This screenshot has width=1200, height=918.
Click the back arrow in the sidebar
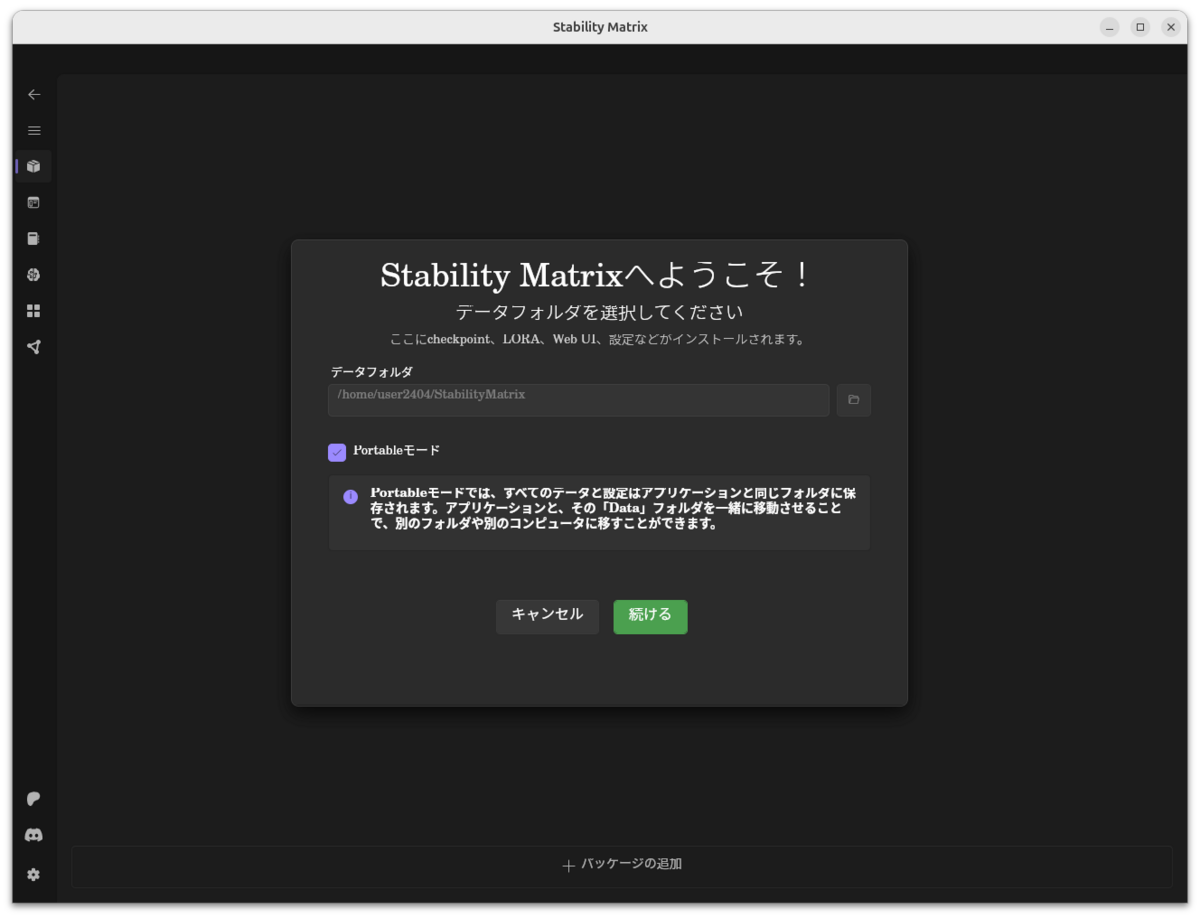(x=34, y=94)
